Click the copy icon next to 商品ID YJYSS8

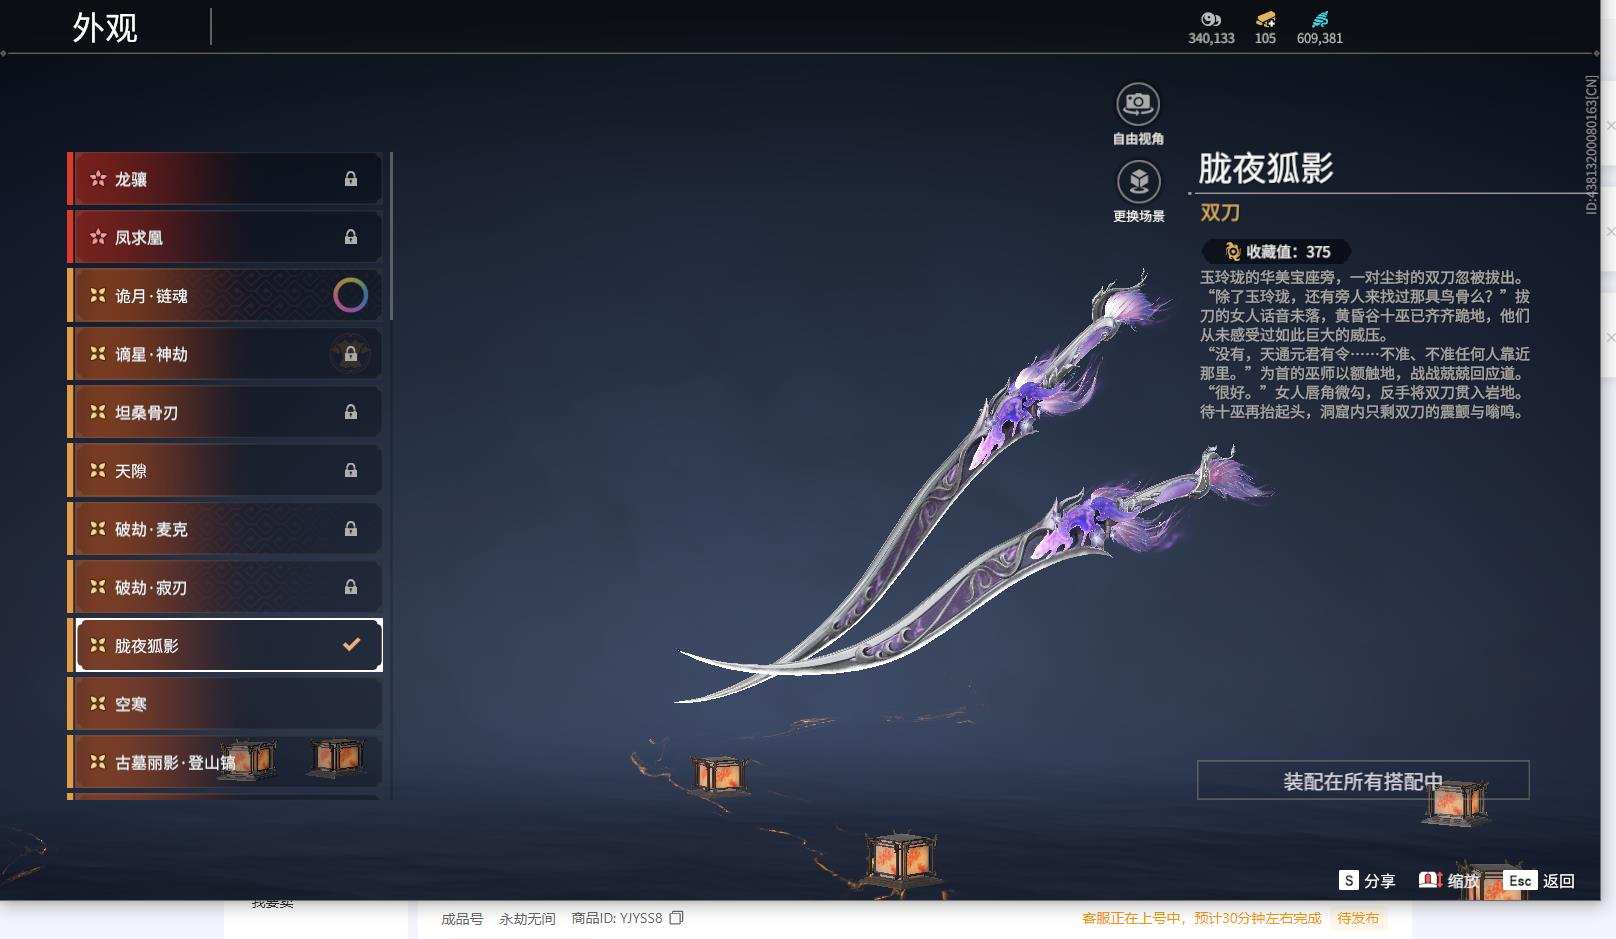coord(677,918)
